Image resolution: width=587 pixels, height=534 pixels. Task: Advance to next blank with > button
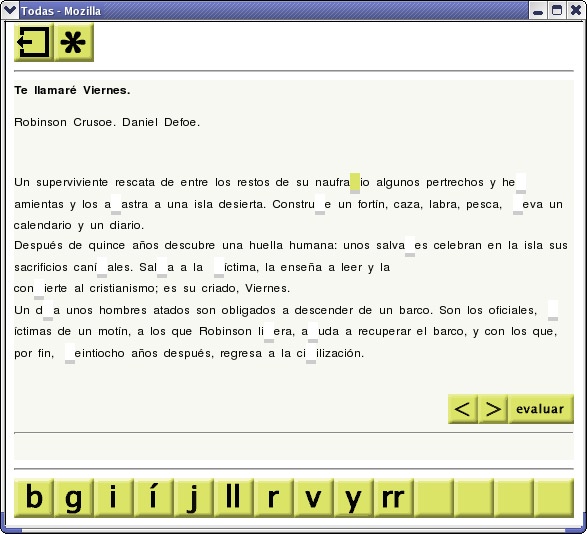coord(493,409)
